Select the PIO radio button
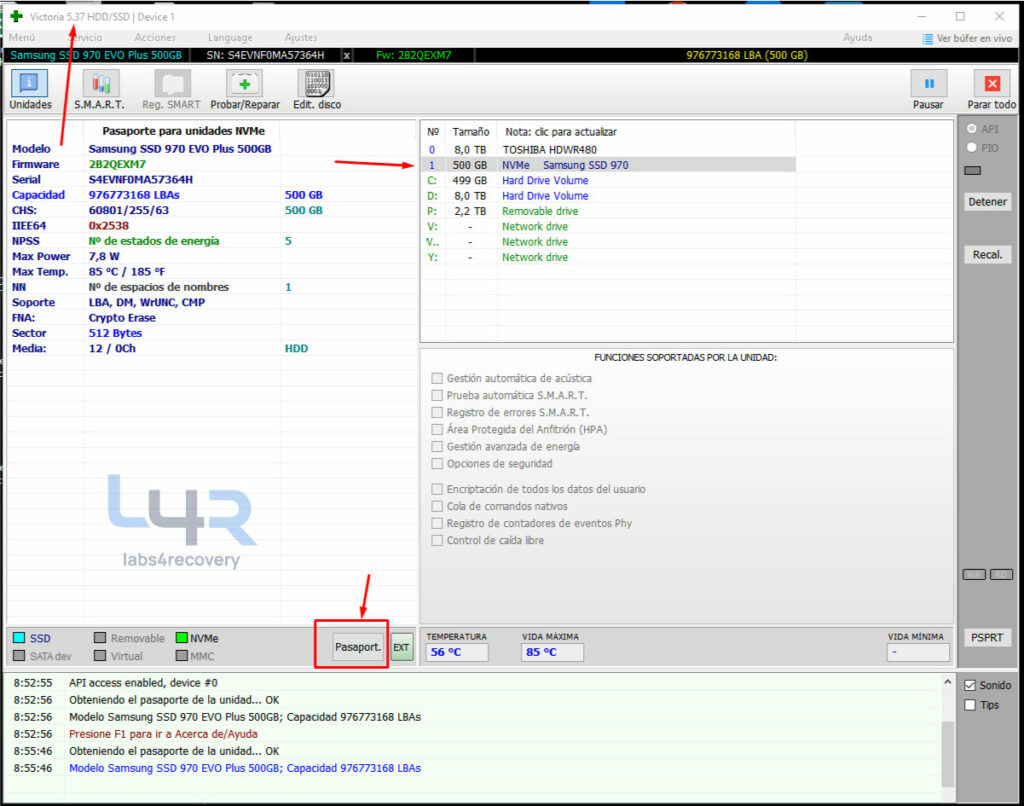Viewport: 1024px width, 806px height. [x=972, y=148]
